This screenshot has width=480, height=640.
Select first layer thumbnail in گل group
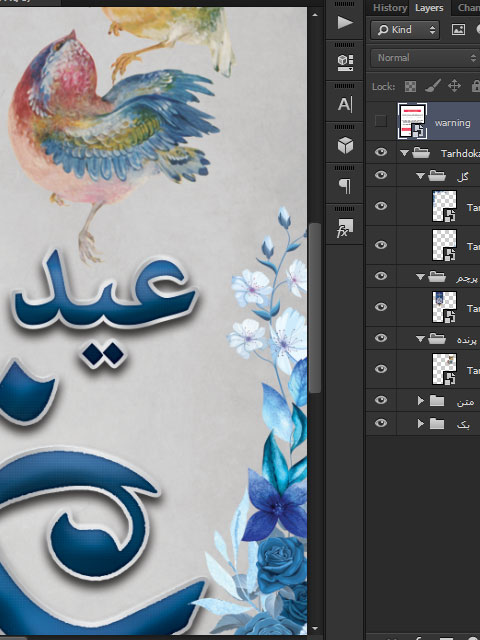pos(444,206)
